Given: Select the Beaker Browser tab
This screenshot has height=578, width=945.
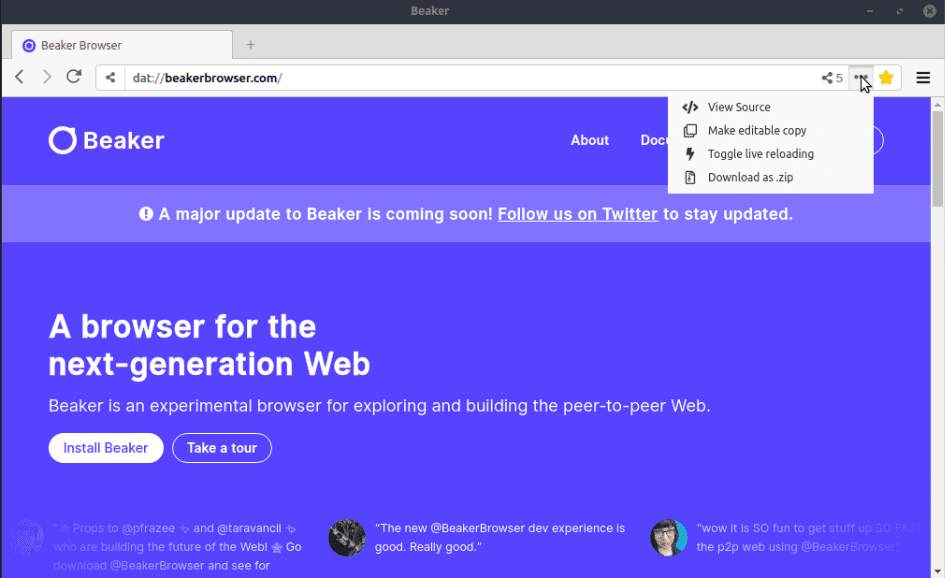Looking at the screenshot, I should coord(122,45).
